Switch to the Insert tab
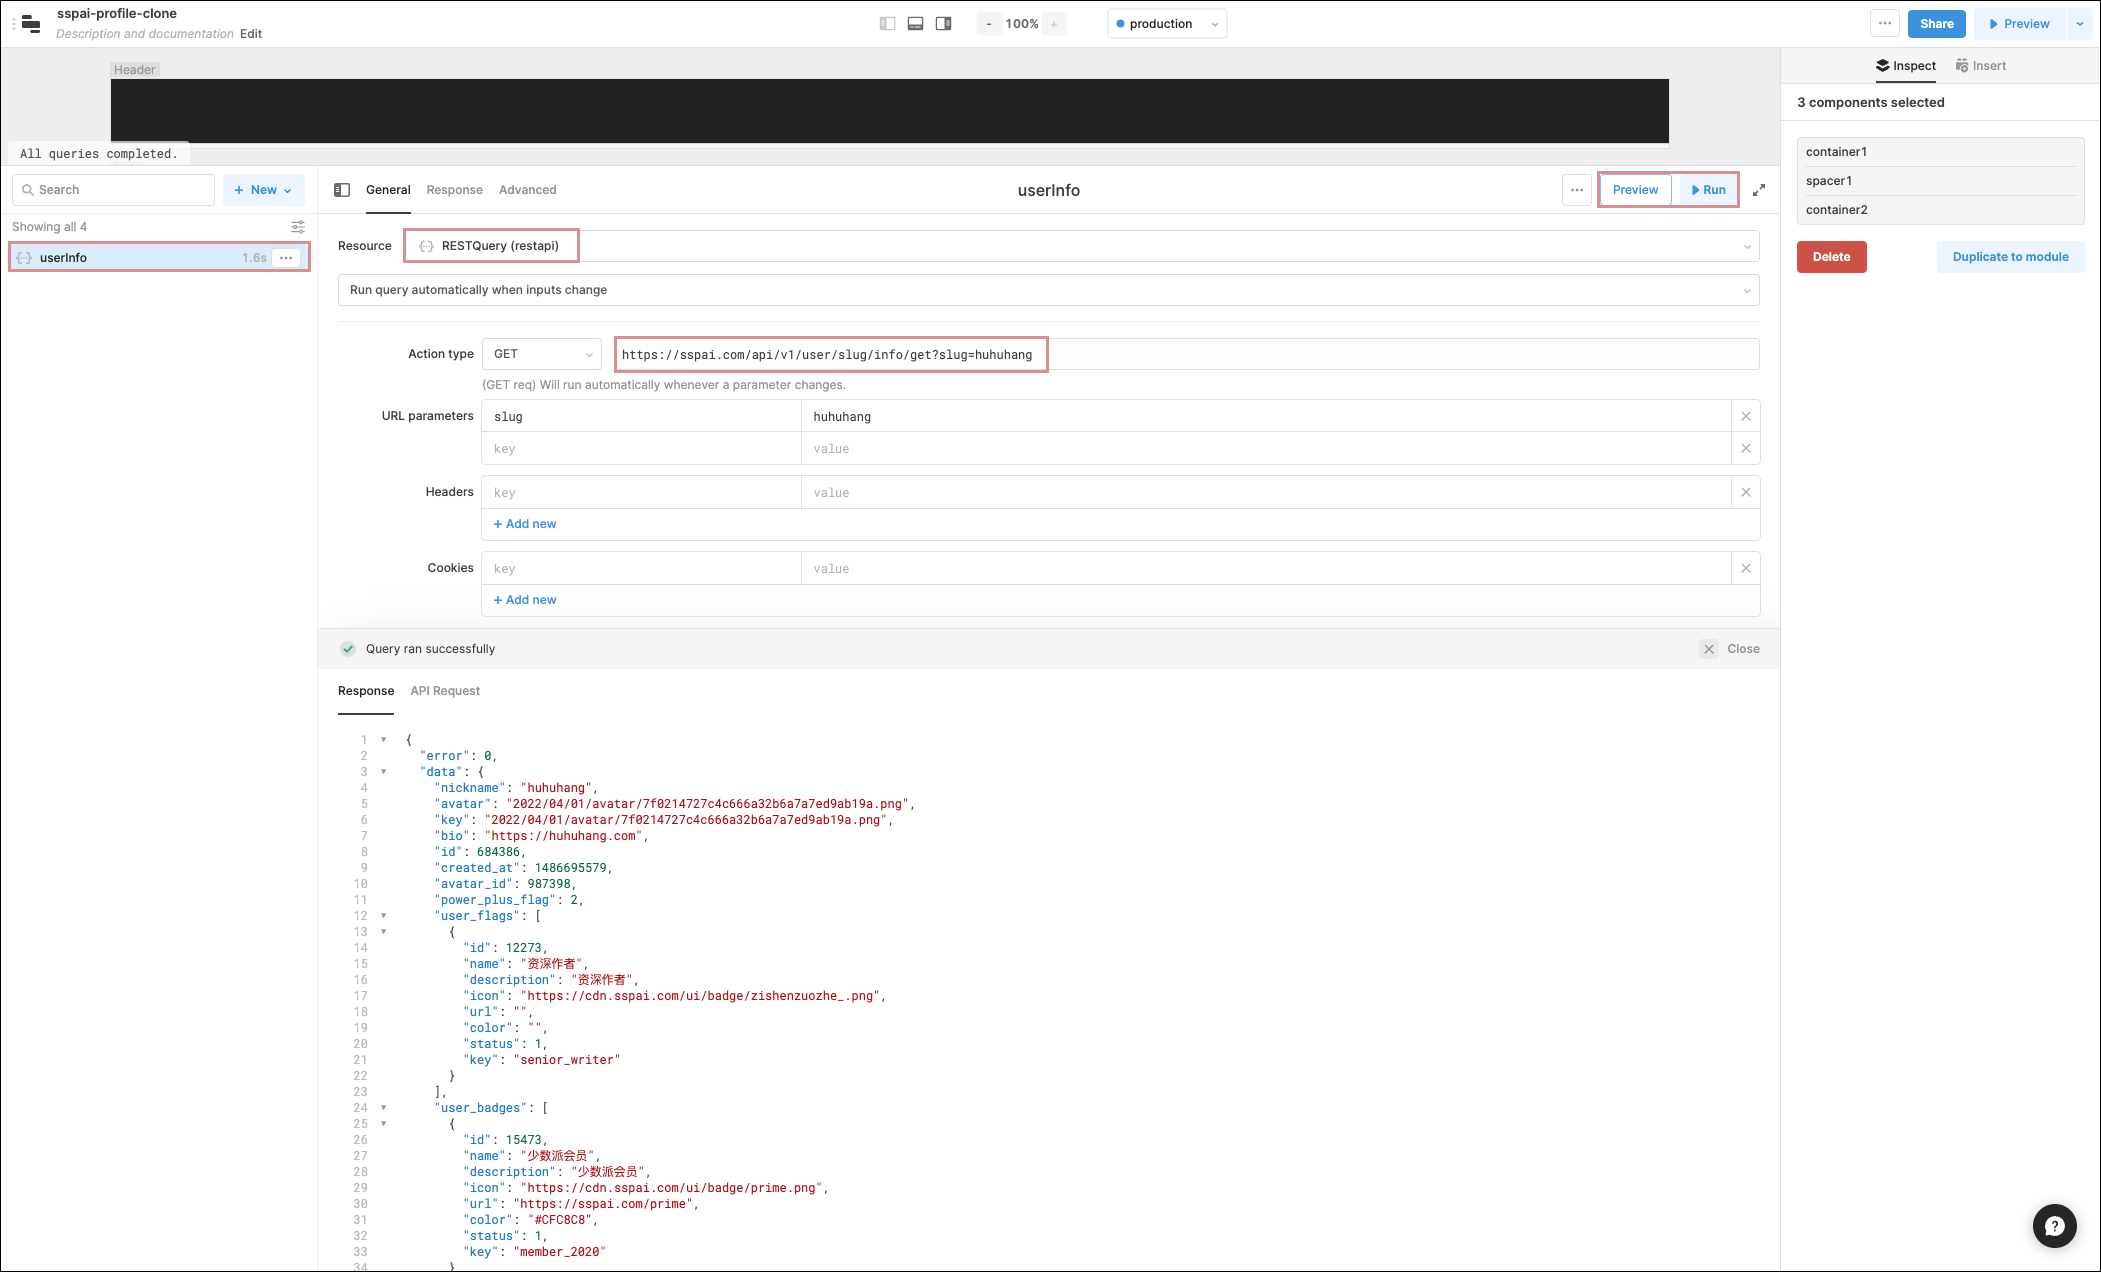 [1981, 66]
